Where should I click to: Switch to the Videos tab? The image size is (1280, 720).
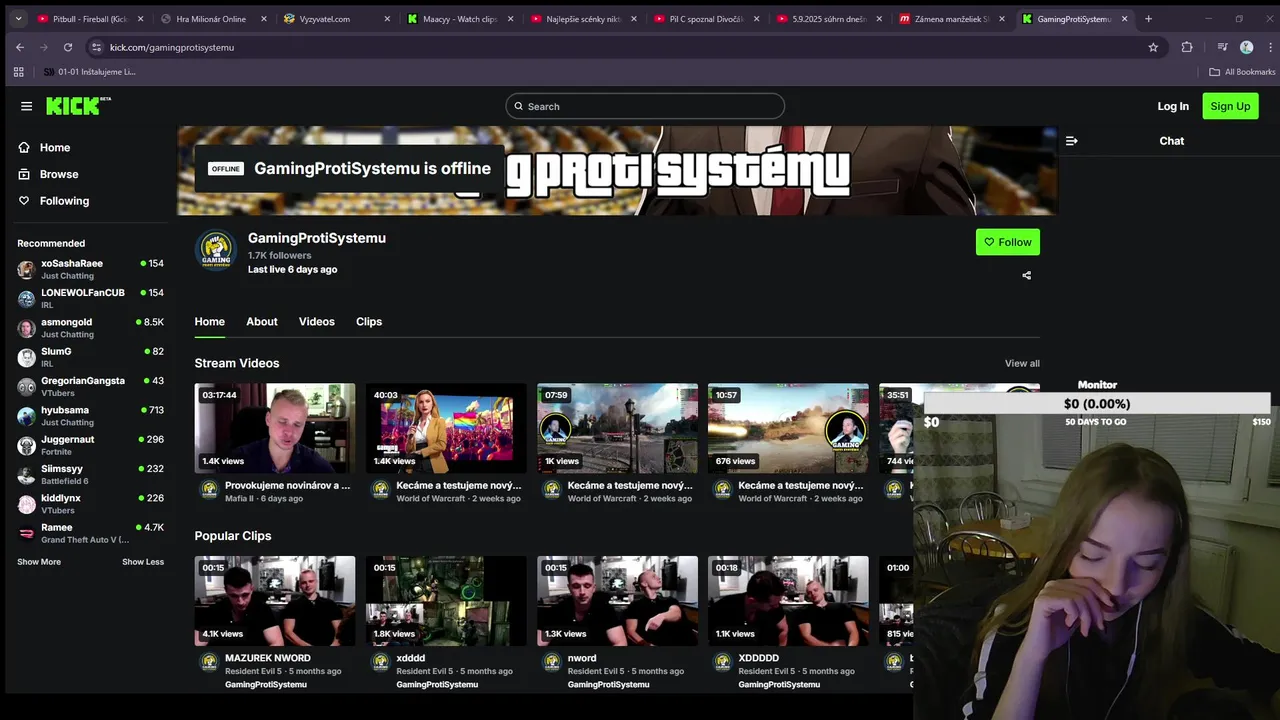pos(316,321)
